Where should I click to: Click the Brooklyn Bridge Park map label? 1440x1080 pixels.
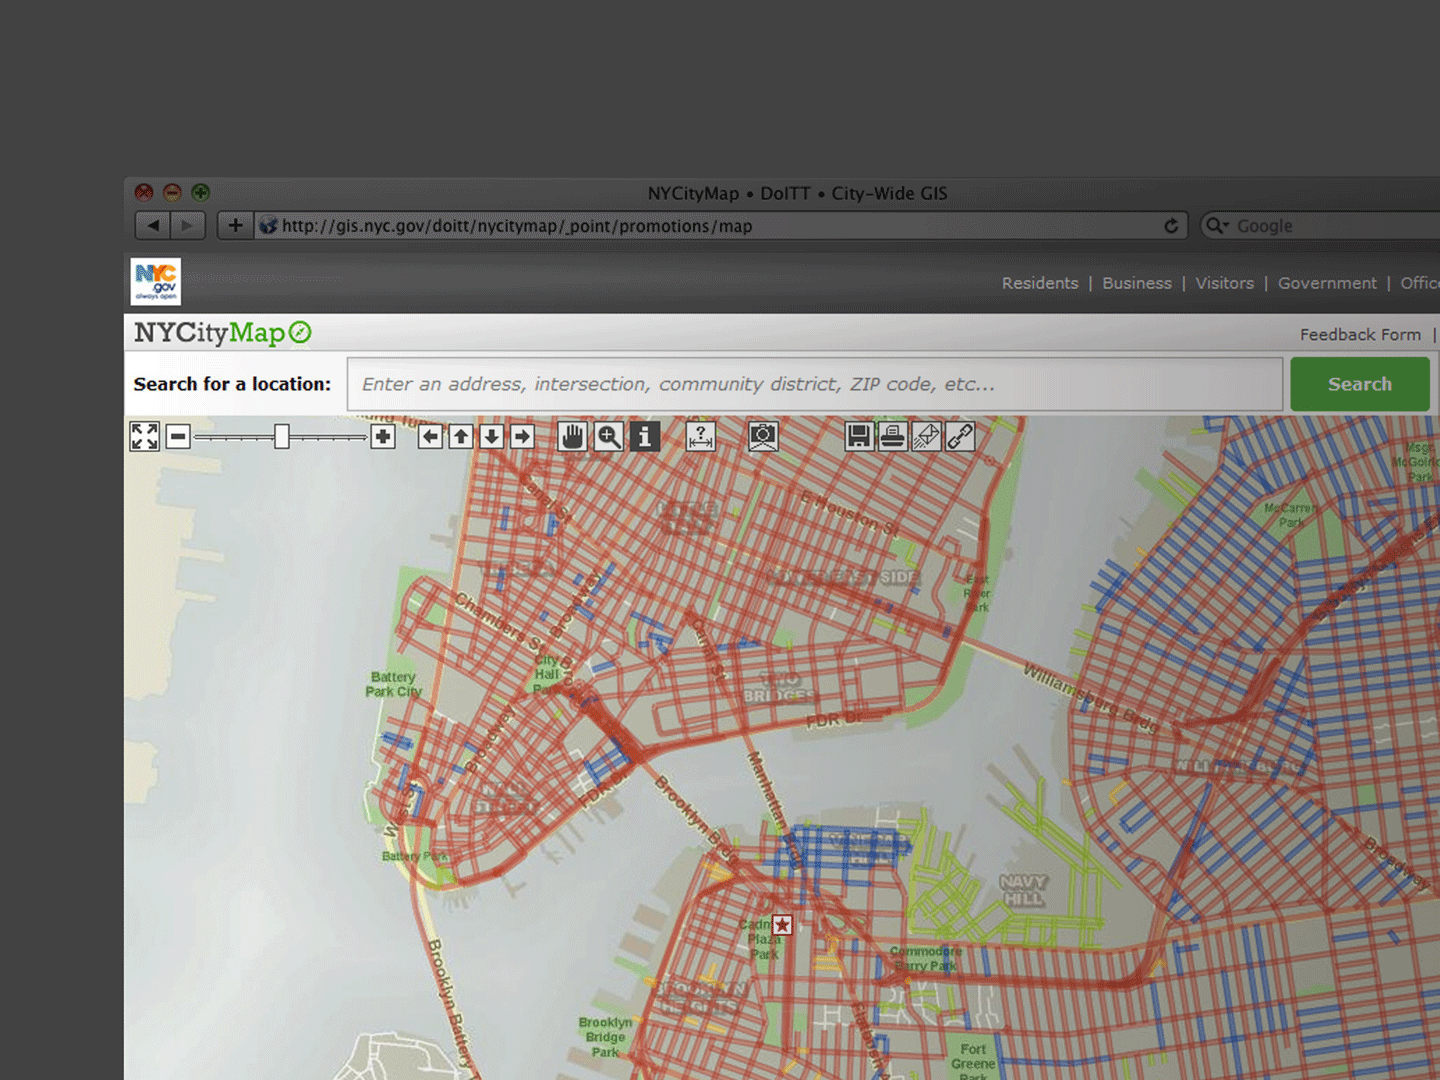[x=605, y=1037]
